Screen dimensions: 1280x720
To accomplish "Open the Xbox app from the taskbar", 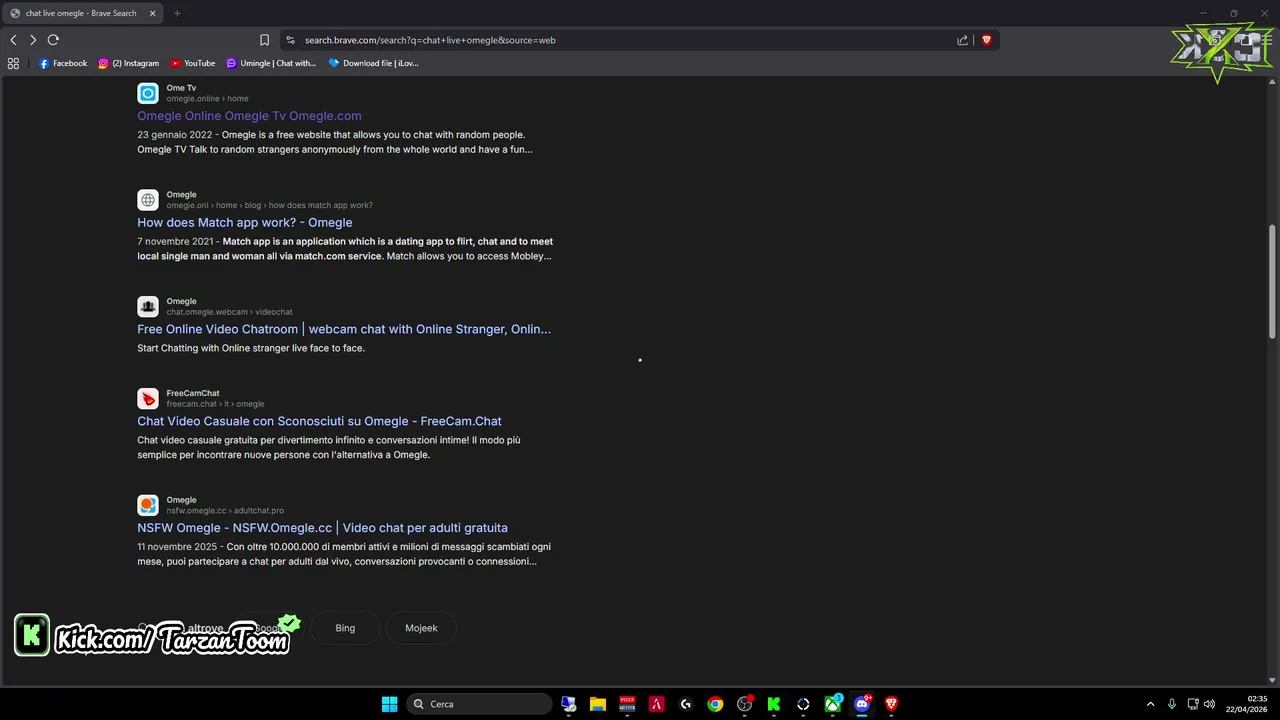I will pyautogui.click(x=832, y=704).
